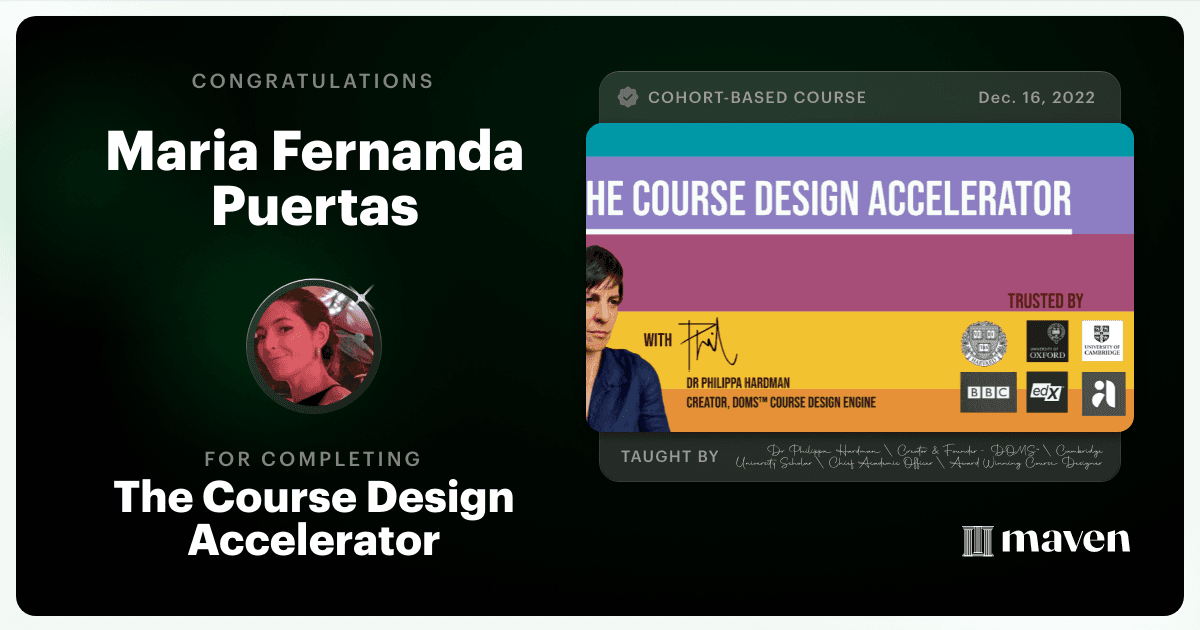Click the Taught By label
The height and width of the screenshot is (630, 1200).
669,457
